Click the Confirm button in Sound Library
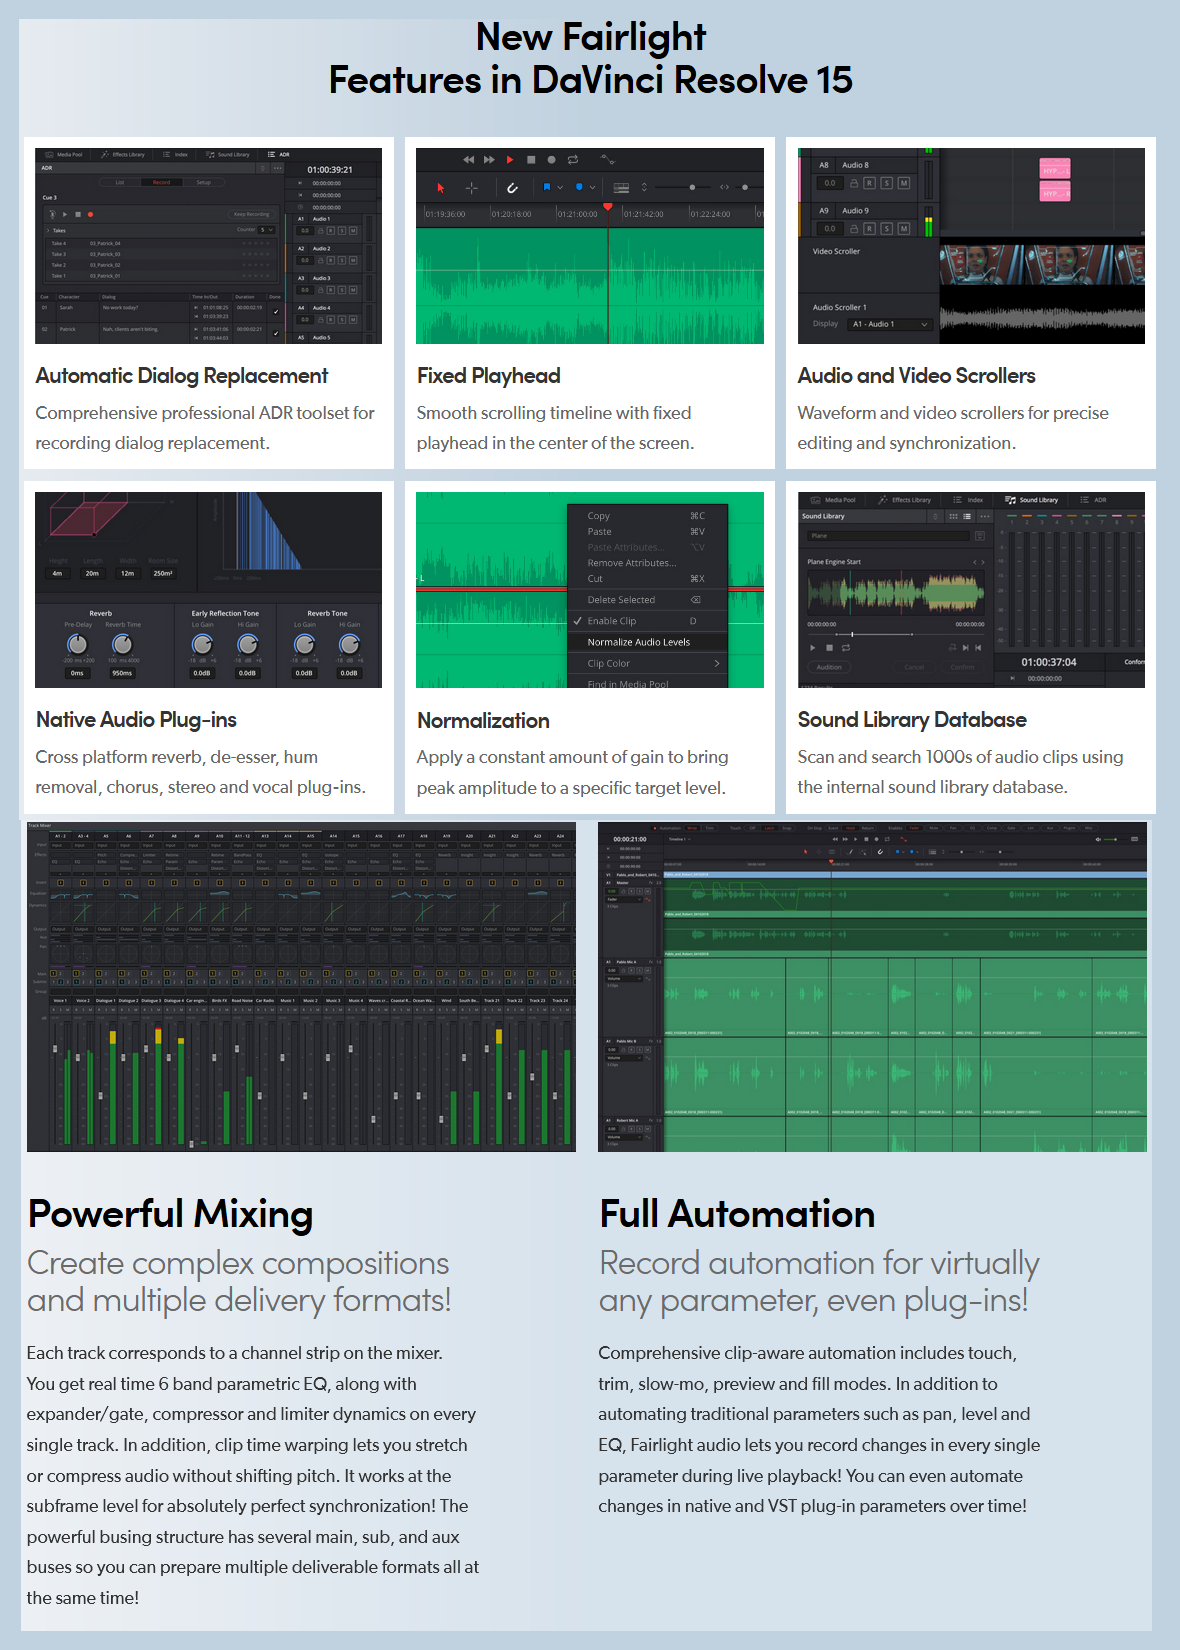1180x1650 pixels. tap(962, 667)
